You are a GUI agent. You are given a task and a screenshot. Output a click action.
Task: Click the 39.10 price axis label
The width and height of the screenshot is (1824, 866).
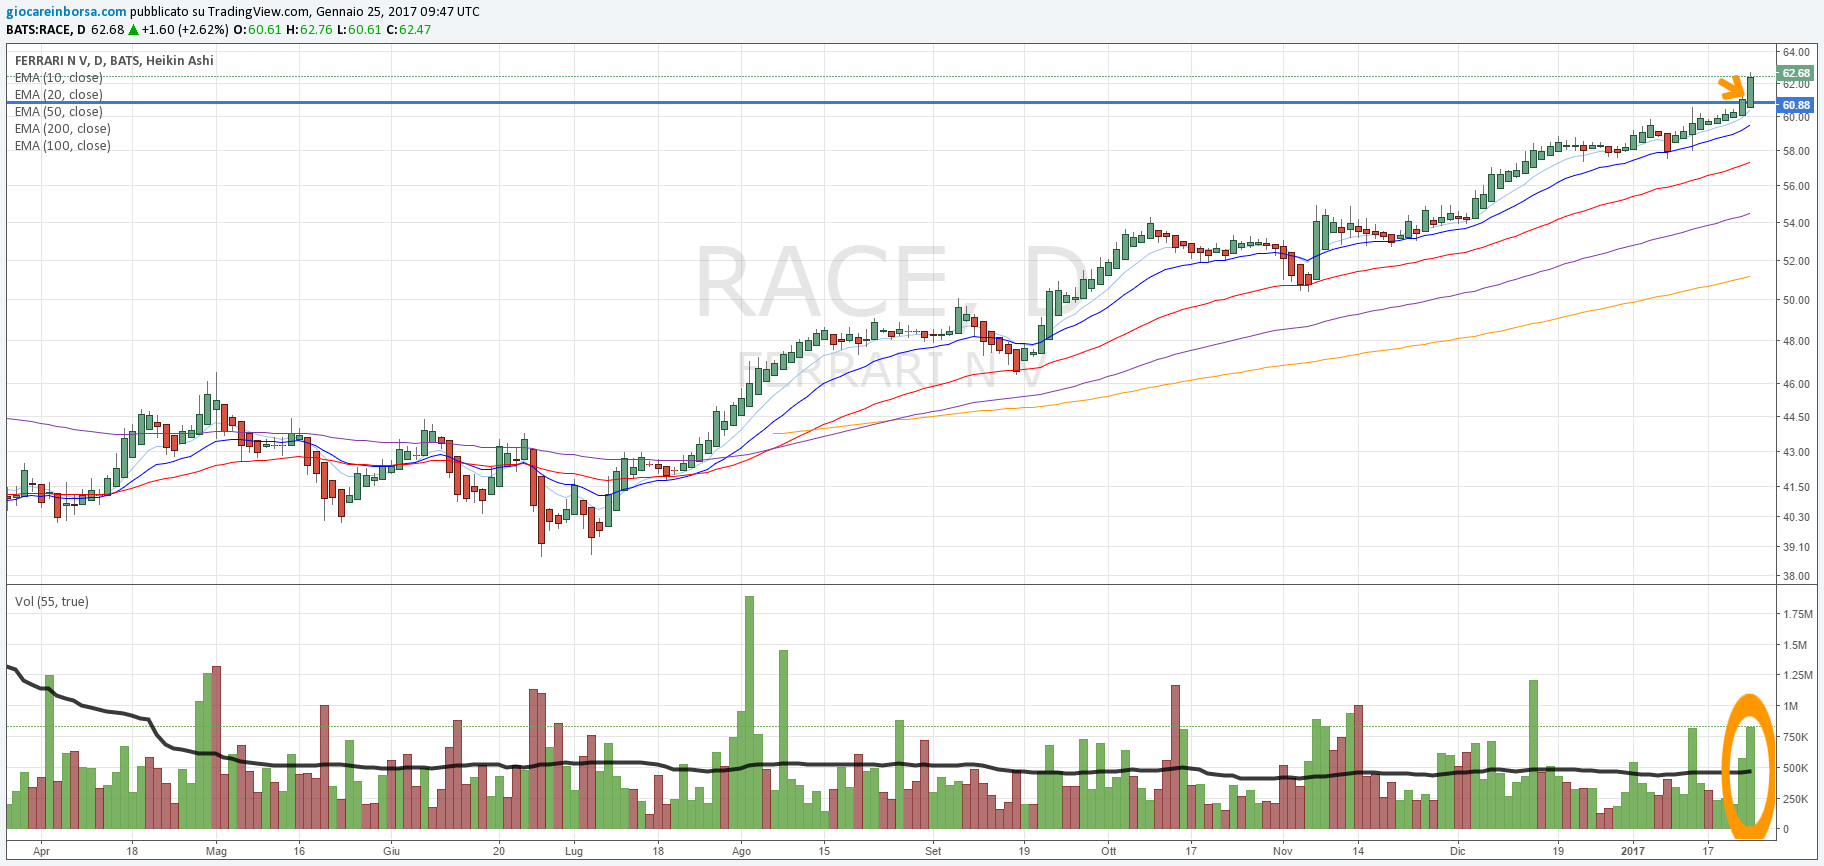pos(1796,548)
